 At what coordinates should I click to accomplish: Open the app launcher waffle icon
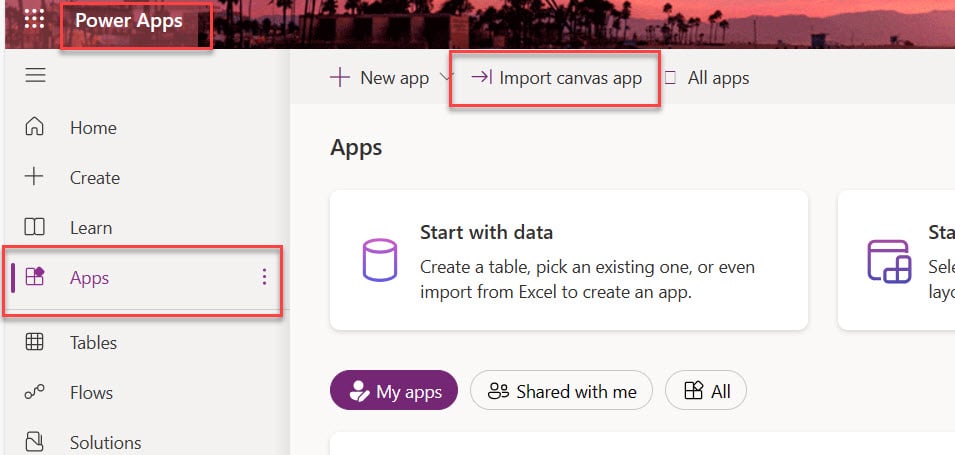tap(34, 19)
